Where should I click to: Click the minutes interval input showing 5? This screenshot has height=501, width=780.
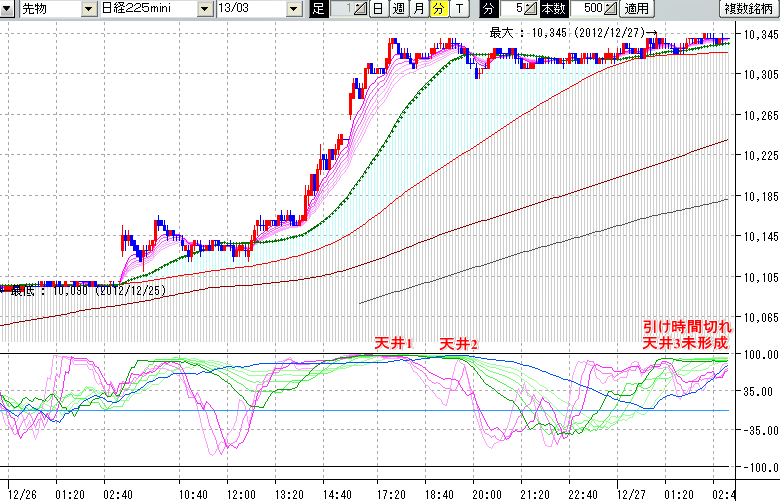(x=511, y=9)
